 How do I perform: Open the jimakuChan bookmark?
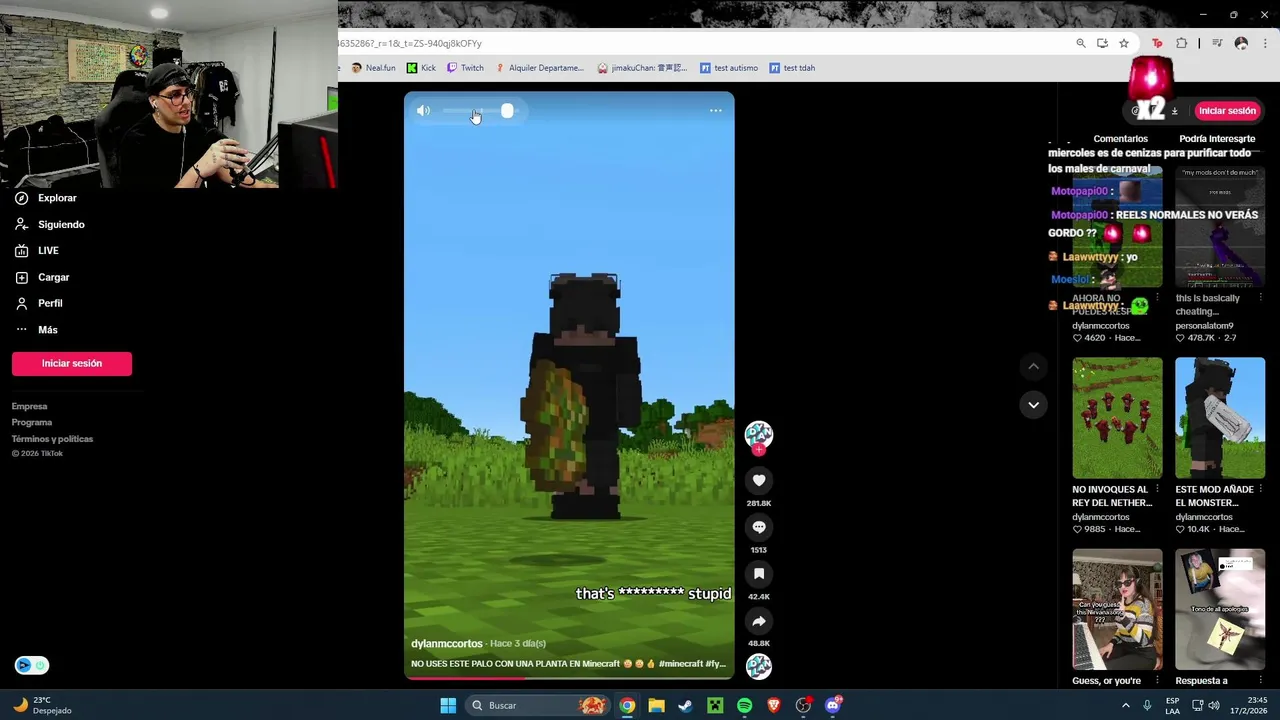tap(643, 68)
